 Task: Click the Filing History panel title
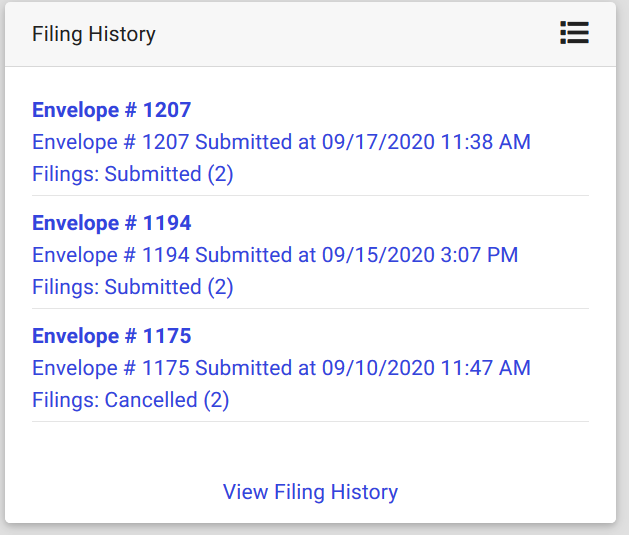[x=94, y=34]
